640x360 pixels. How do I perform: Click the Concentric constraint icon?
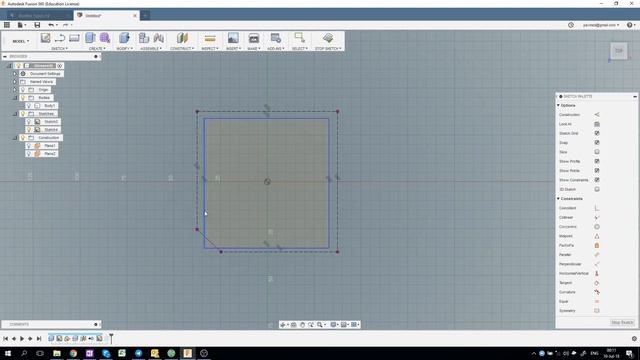coord(597,227)
